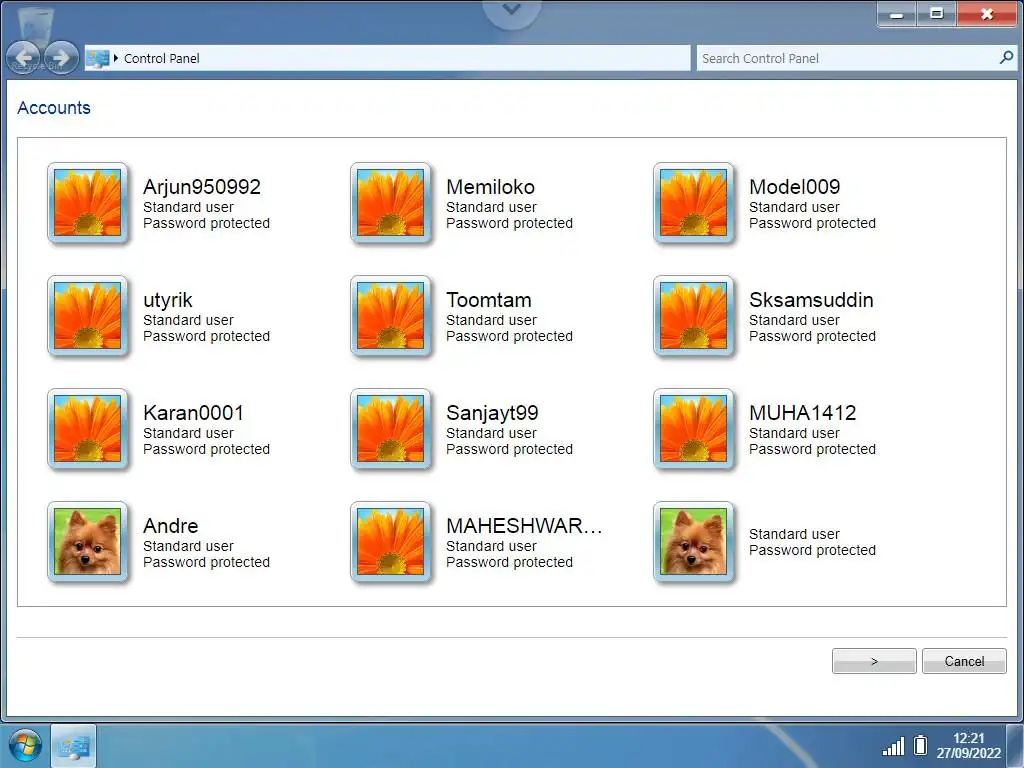Minimize the Control Panel window
This screenshot has height=768, width=1024.
click(897, 14)
